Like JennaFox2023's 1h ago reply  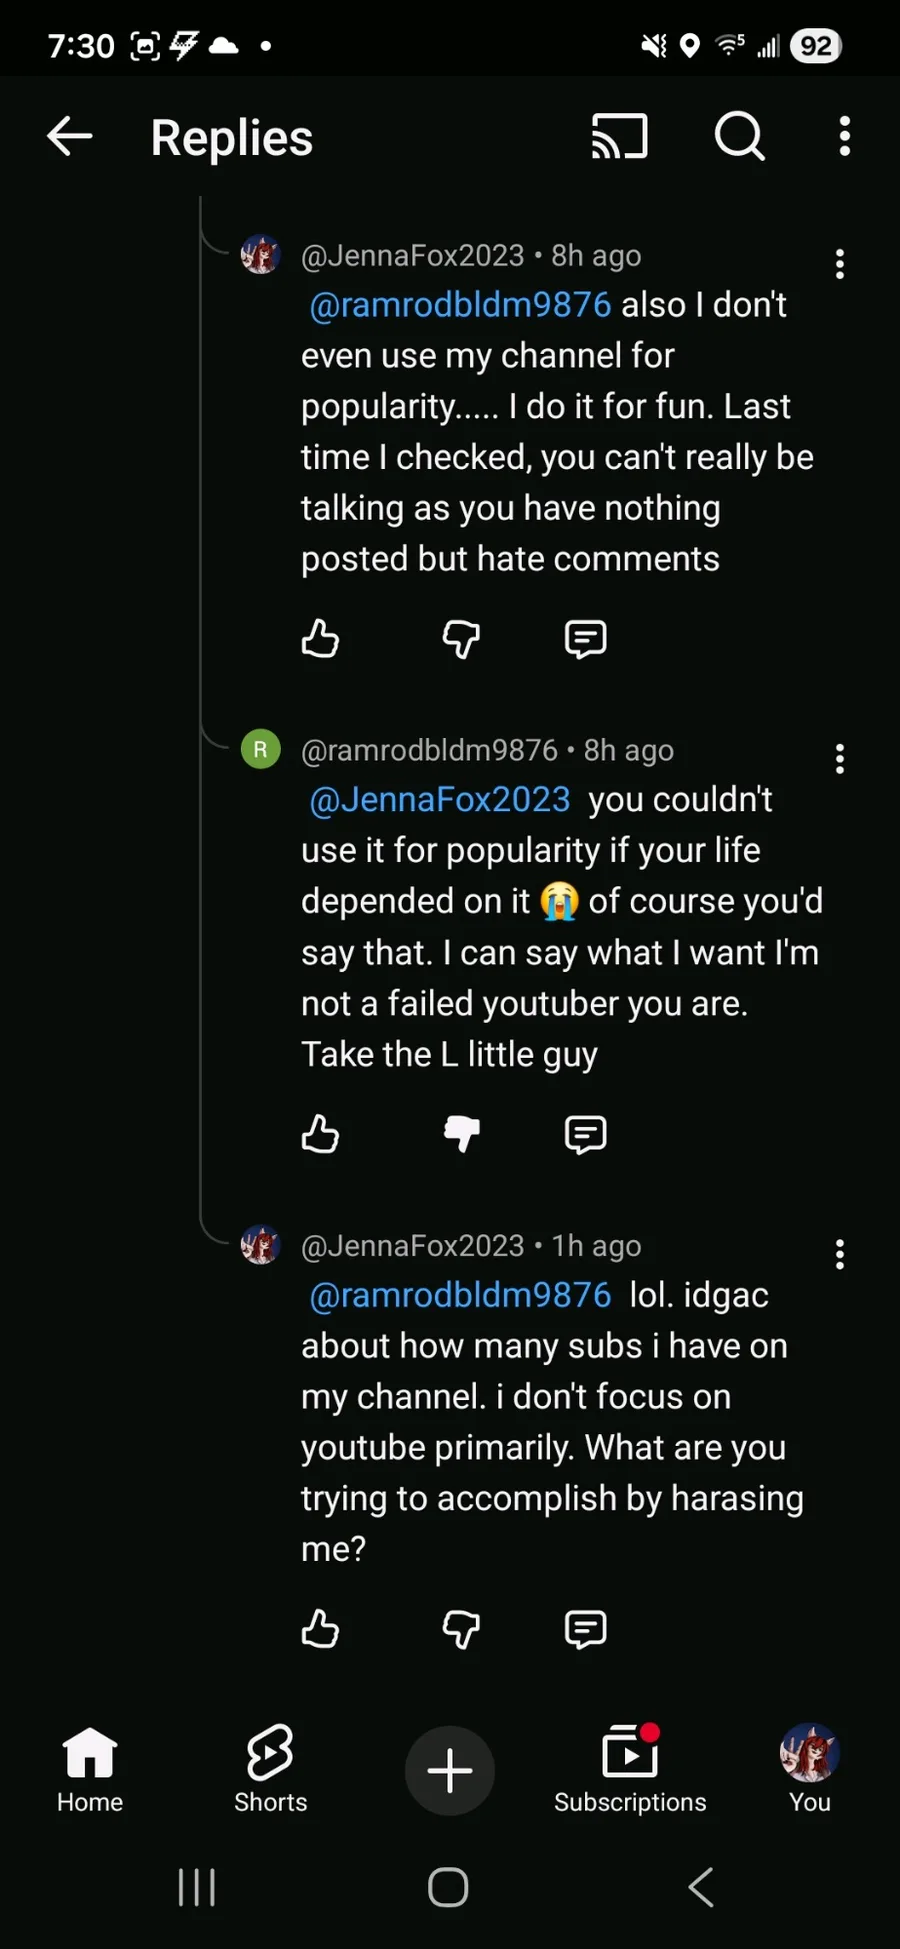320,1629
